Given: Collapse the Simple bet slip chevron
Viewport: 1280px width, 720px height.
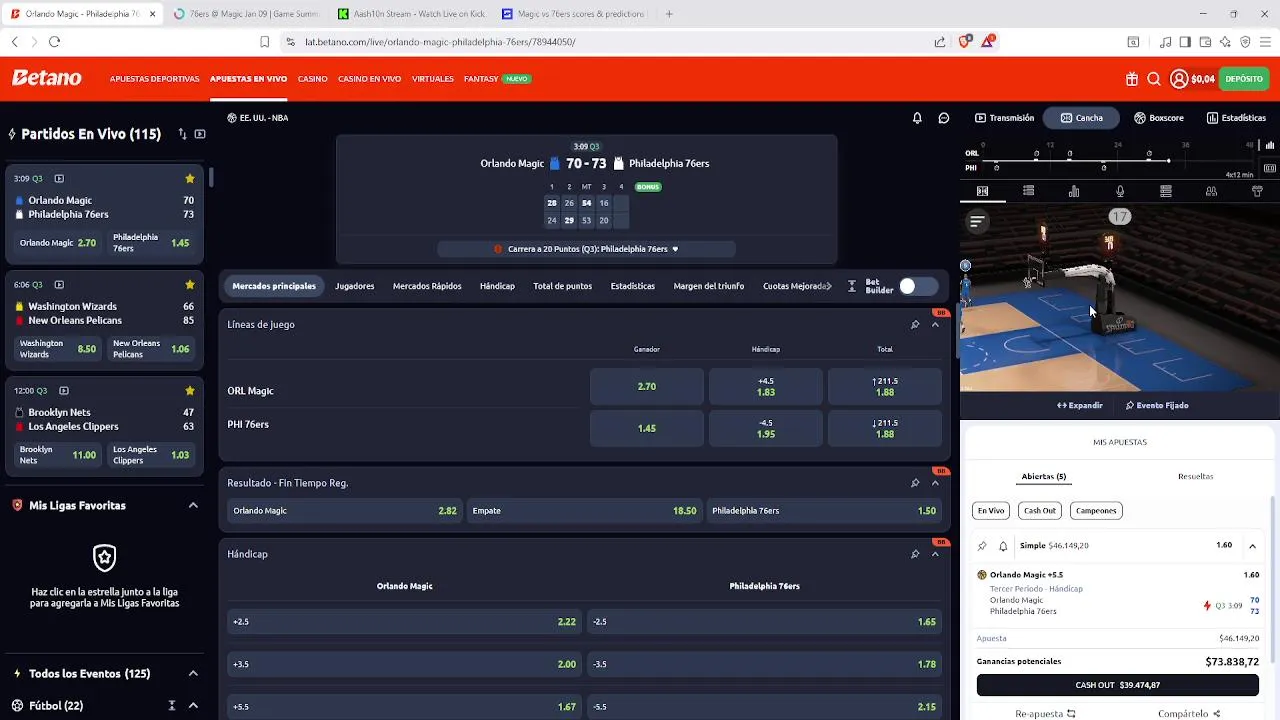Looking at the screenshot, I should pos(1252,546).
